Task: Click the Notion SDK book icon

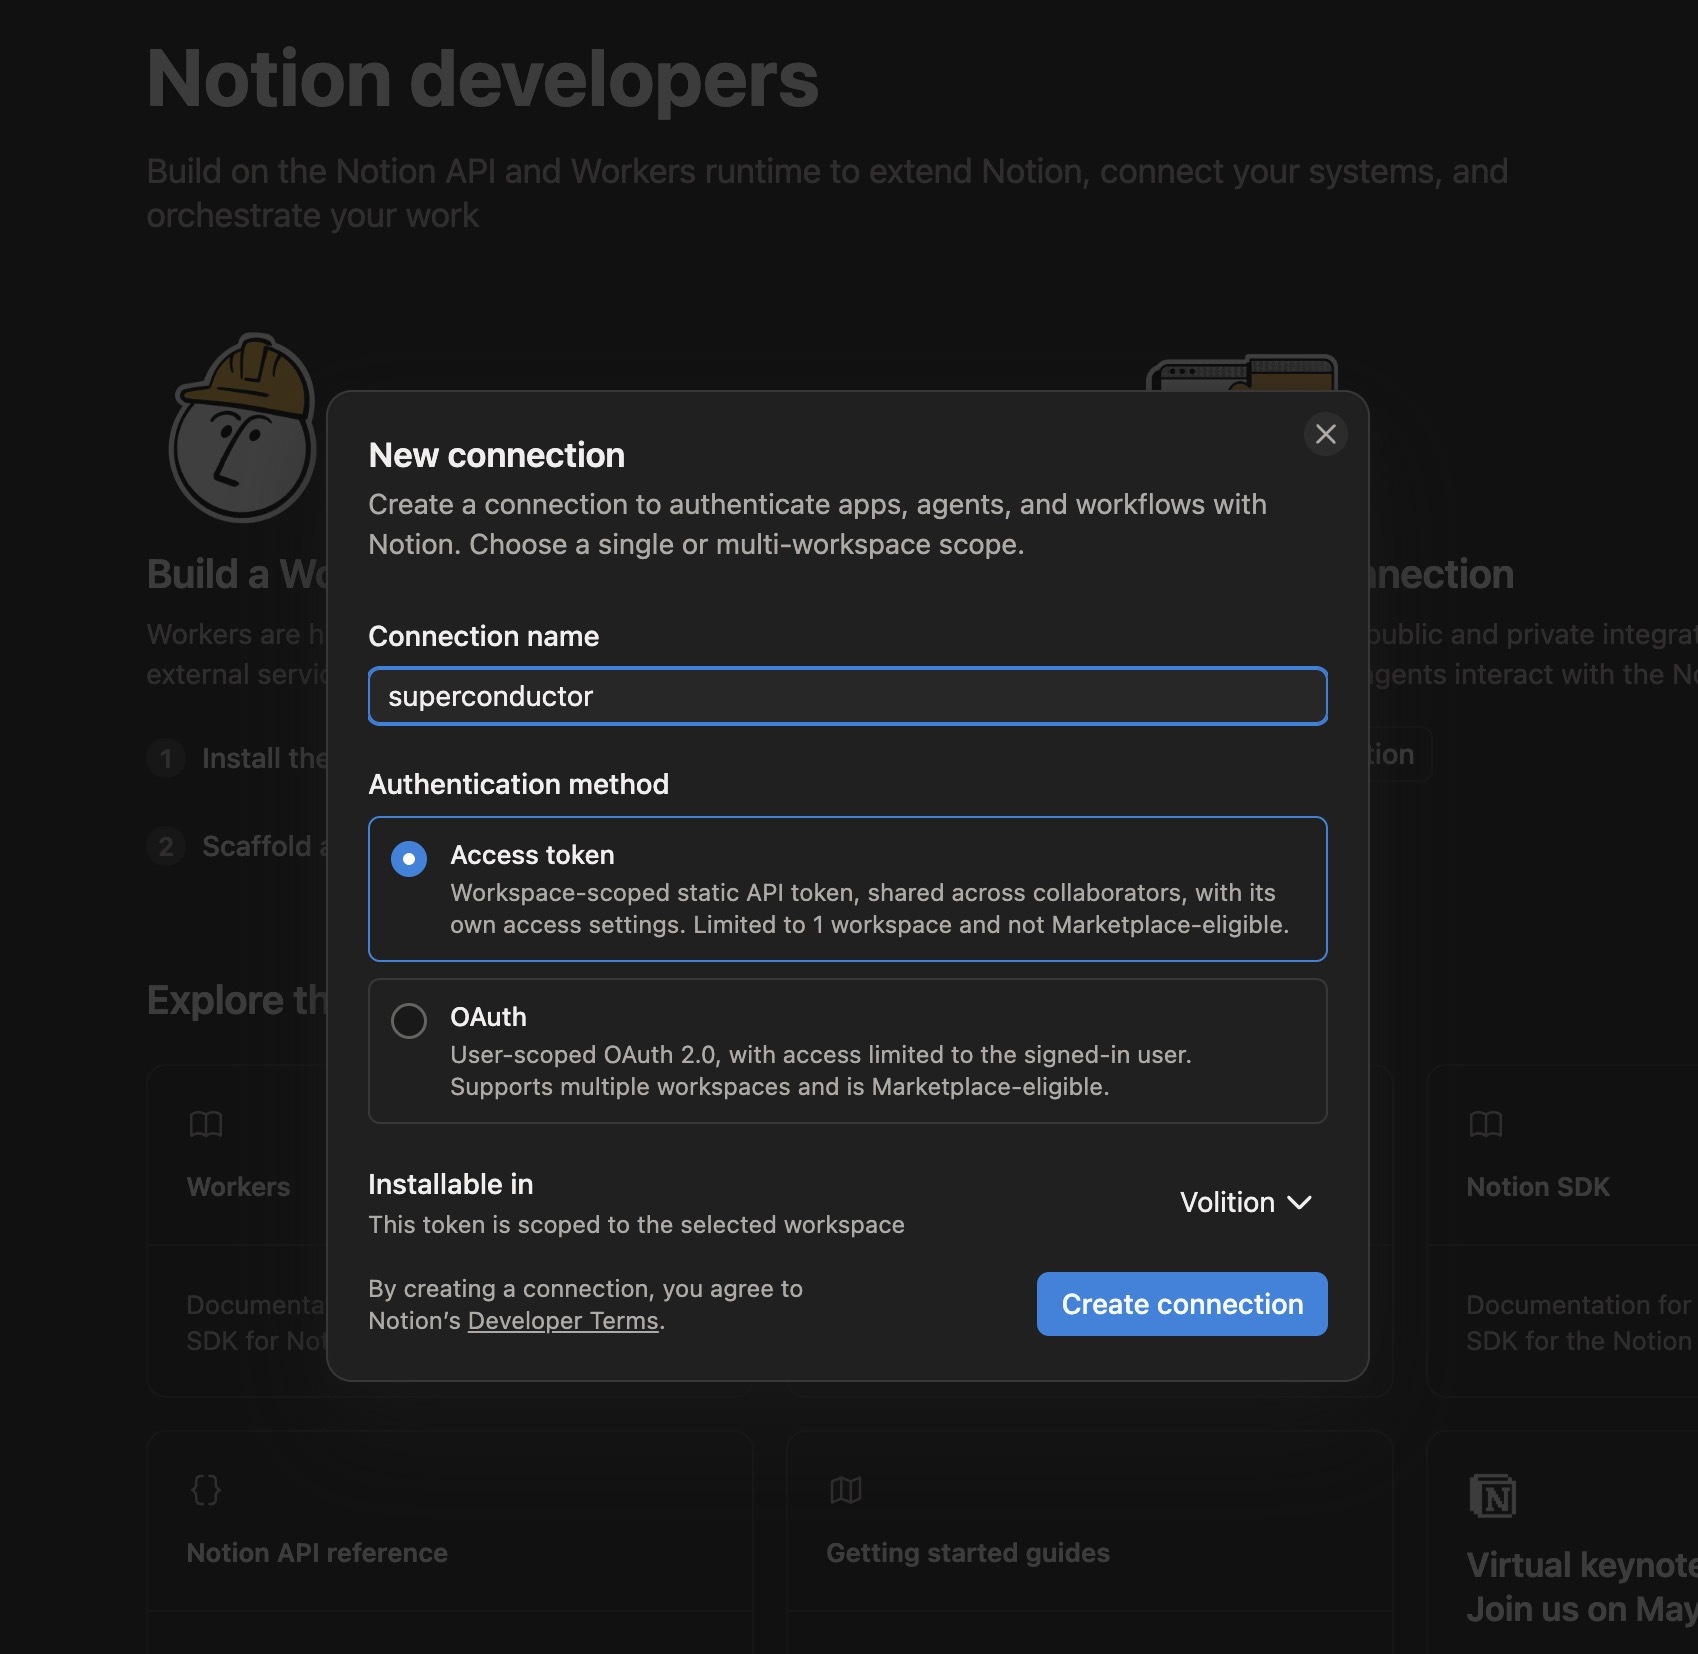Action: pyautogui.click(x=1486, y=1124)
